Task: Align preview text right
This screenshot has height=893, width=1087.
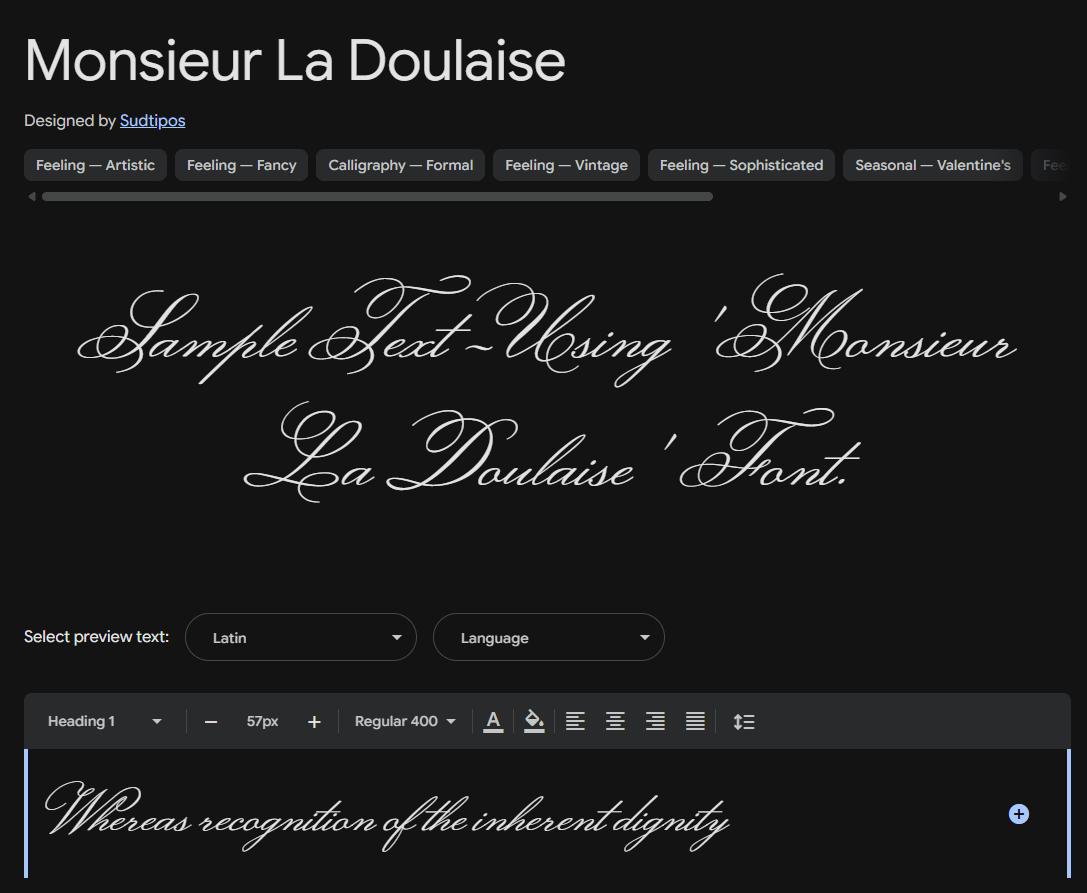Action: click(x=655, y=721)
